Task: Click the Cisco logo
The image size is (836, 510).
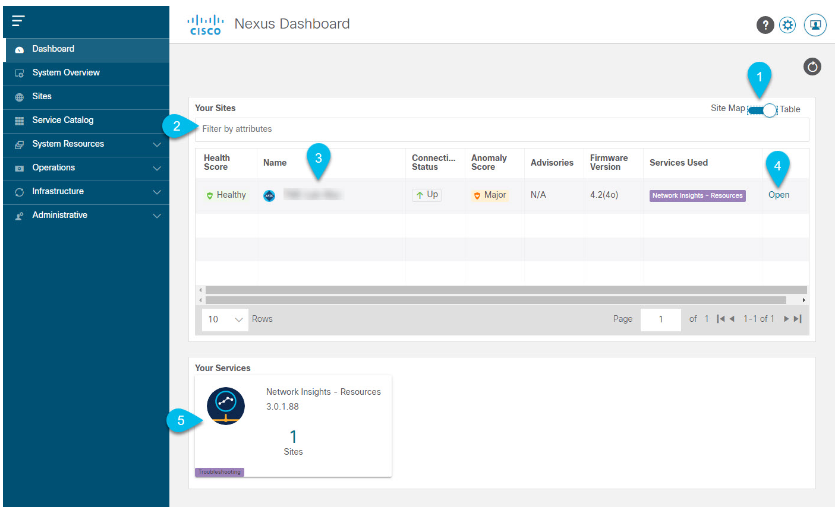Action: coord(205,25)
